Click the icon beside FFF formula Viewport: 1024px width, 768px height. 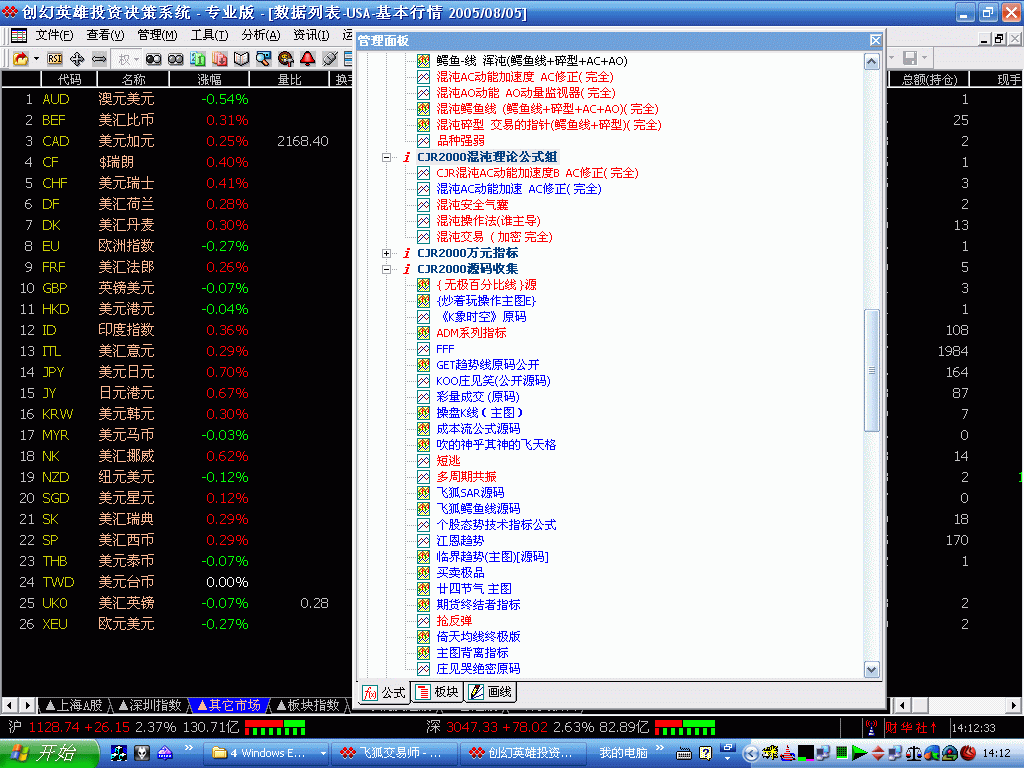(424, 349)
